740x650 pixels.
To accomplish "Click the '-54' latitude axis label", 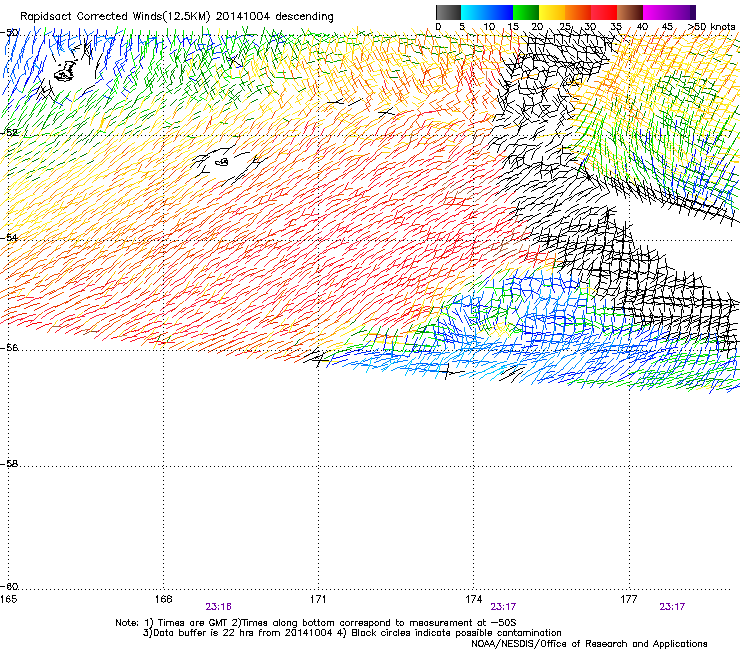I will point(9,237).
